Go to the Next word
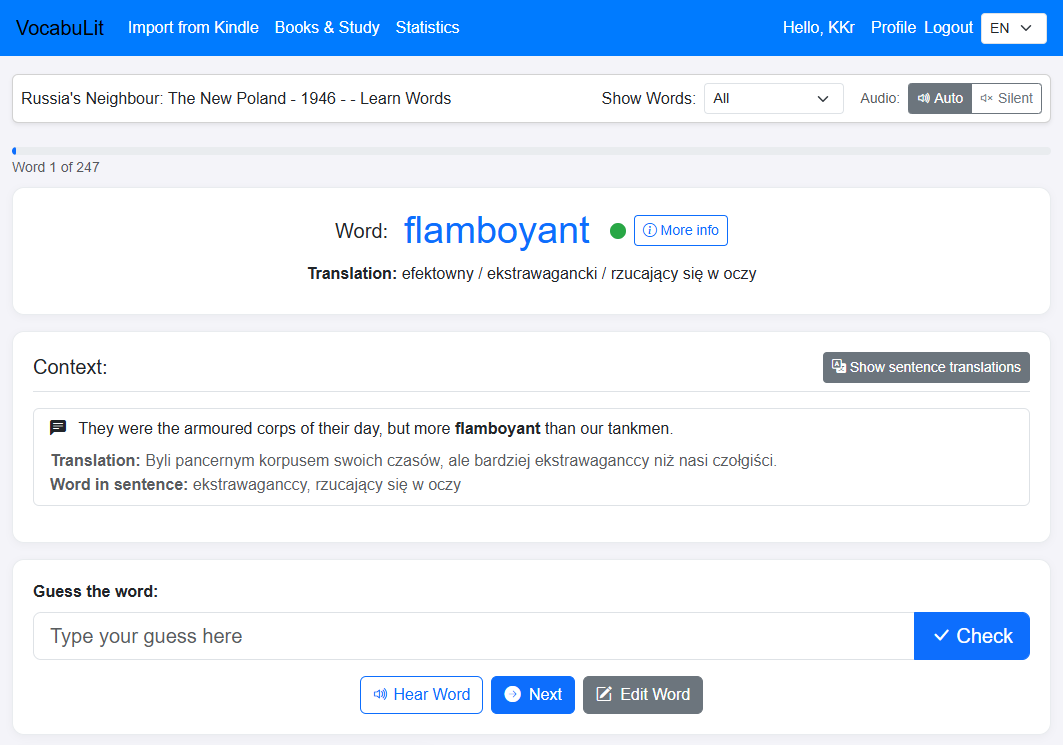 tap(533, 695)
